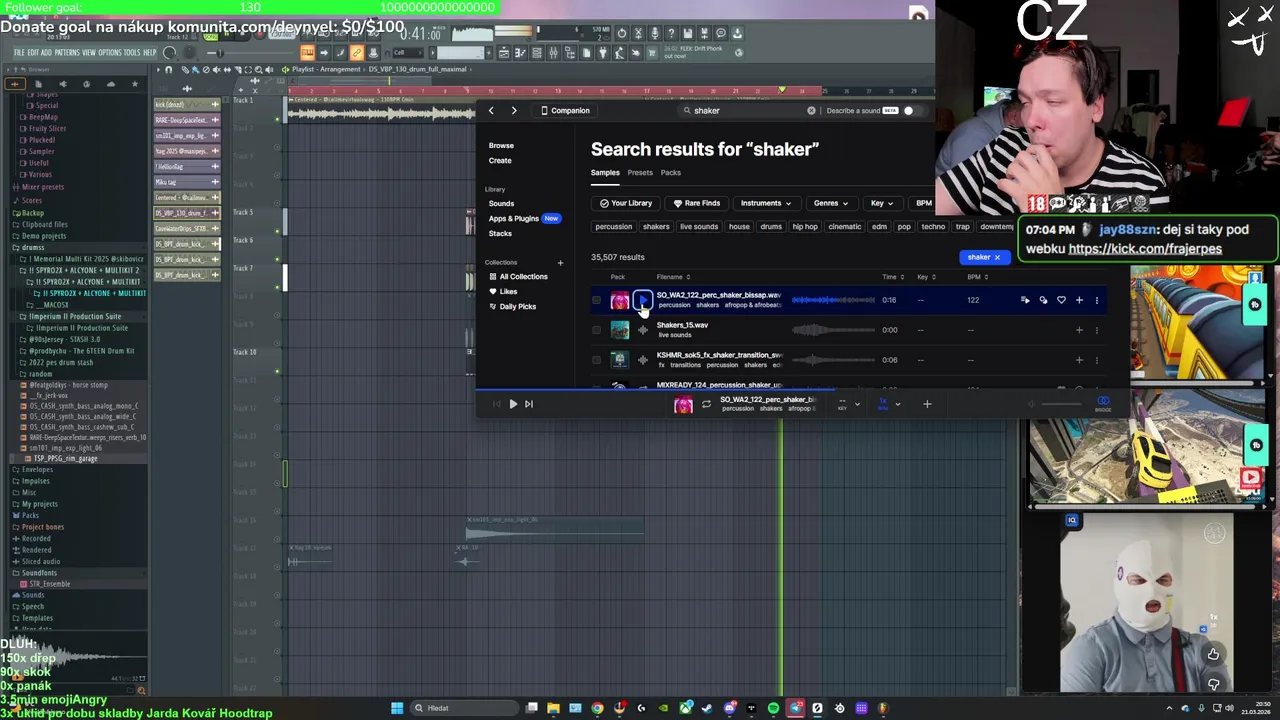Select the shakers tag chip
The height and width of the screenshot is (720, 1280).
(656, 227)
